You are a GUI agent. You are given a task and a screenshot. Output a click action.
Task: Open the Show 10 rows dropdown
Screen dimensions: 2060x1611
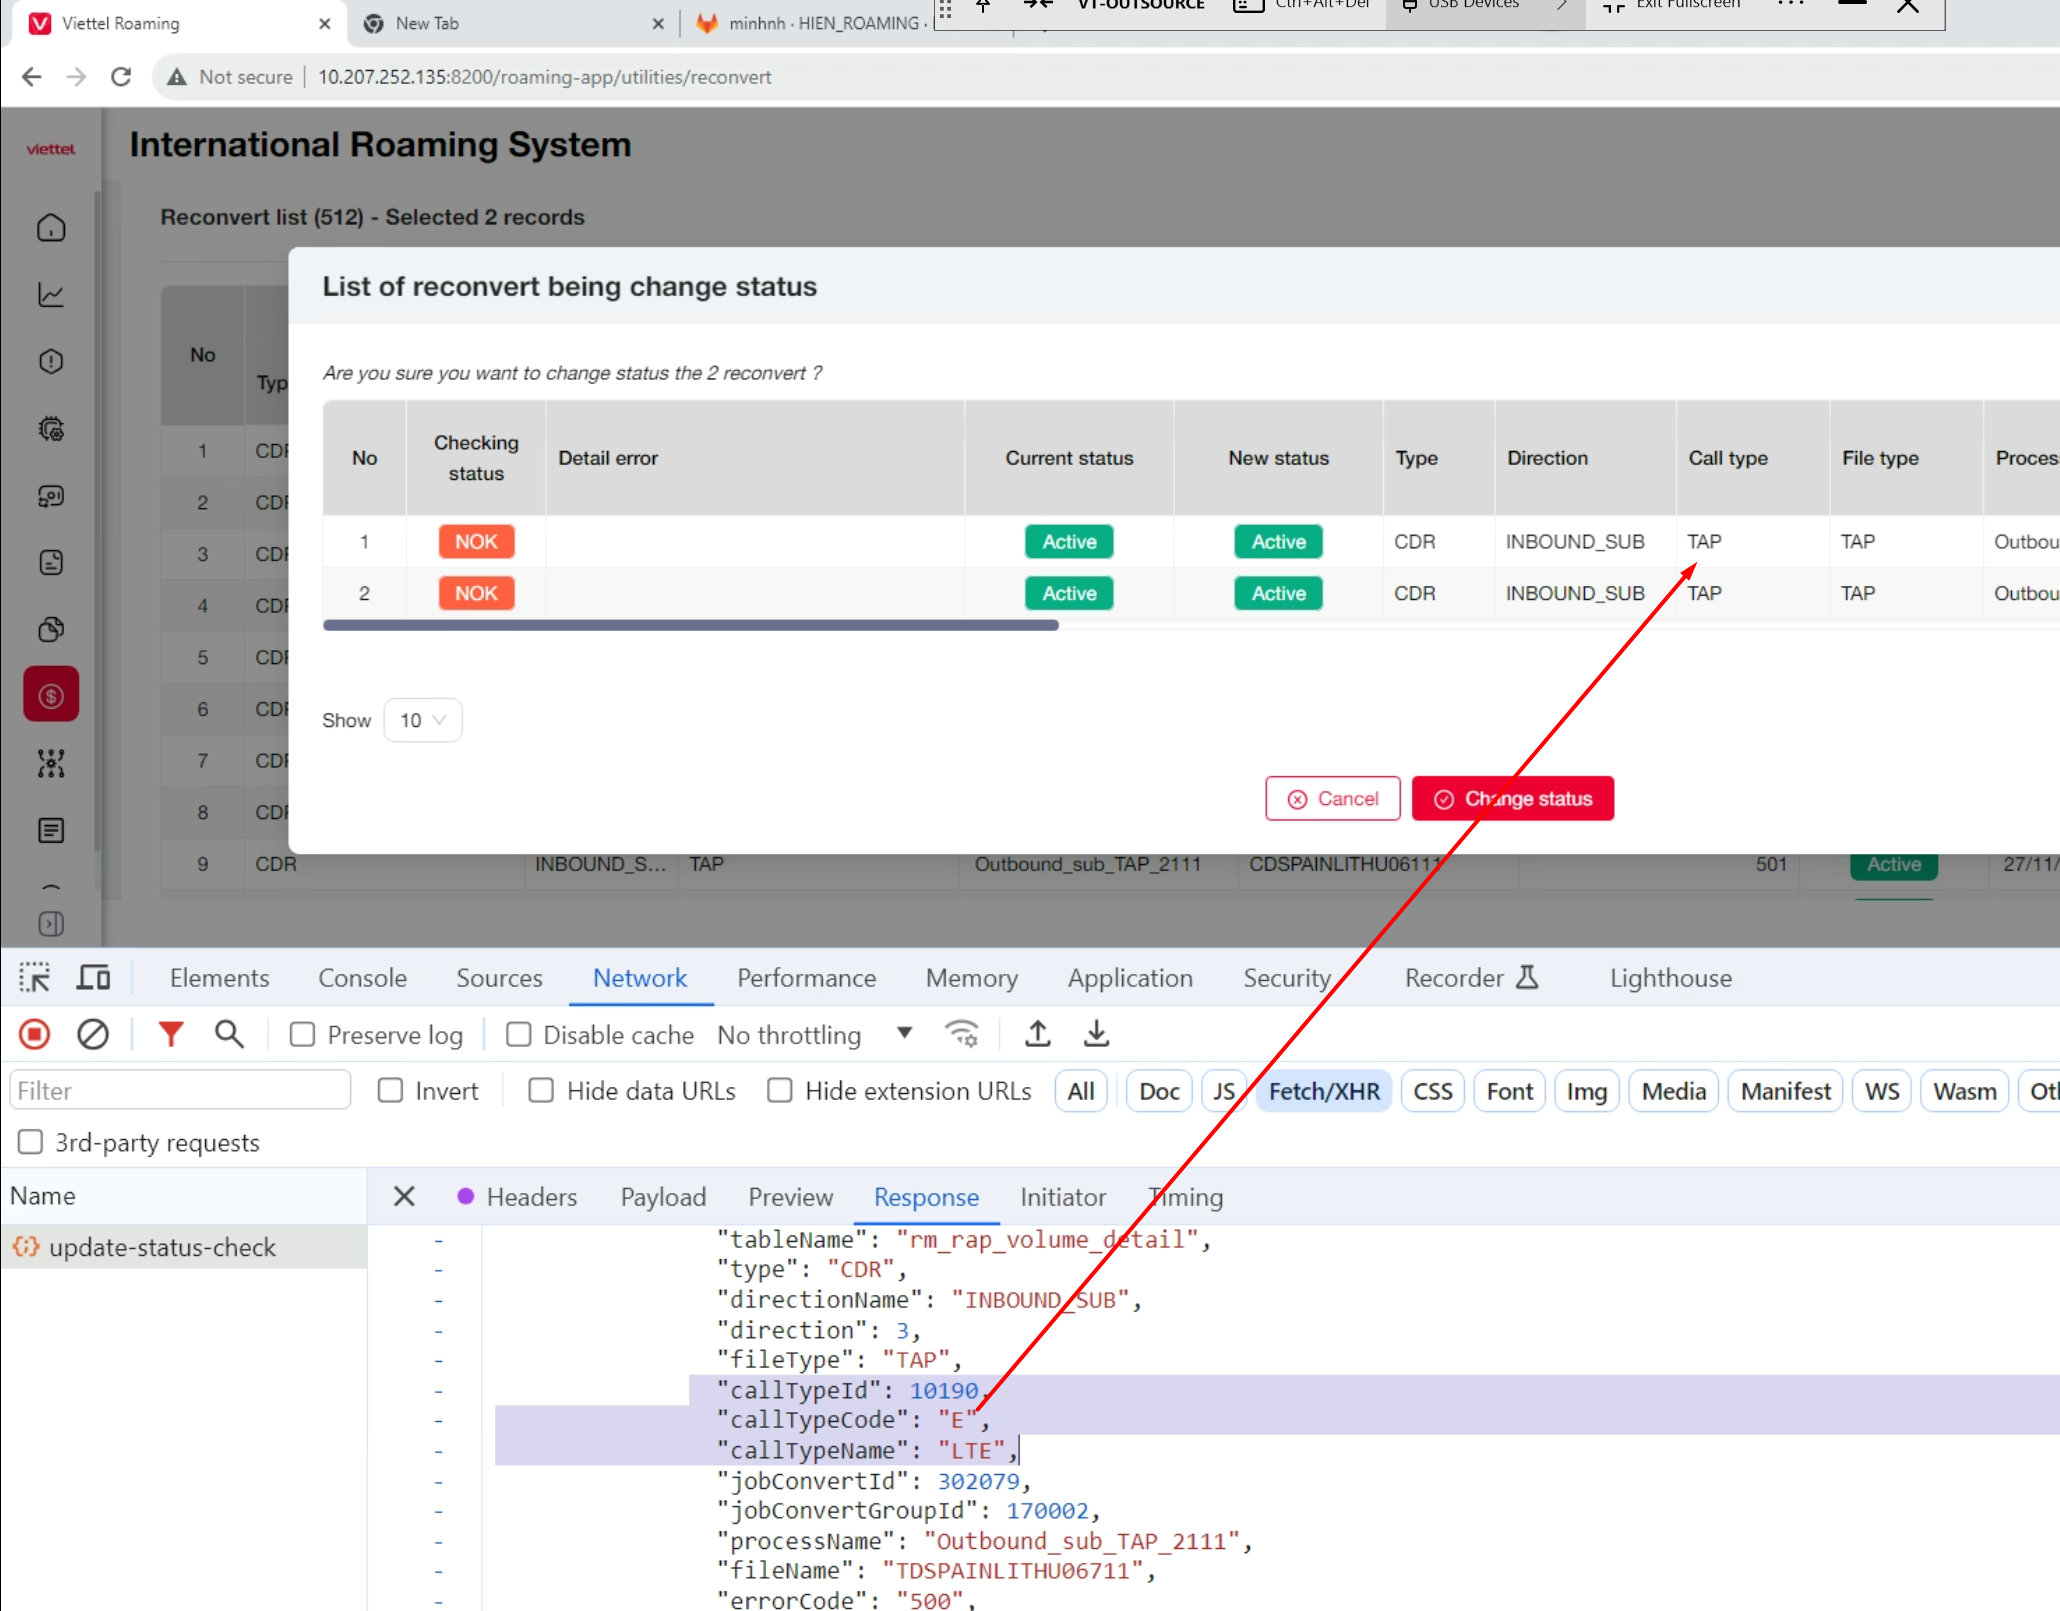[x=422, y=720]
